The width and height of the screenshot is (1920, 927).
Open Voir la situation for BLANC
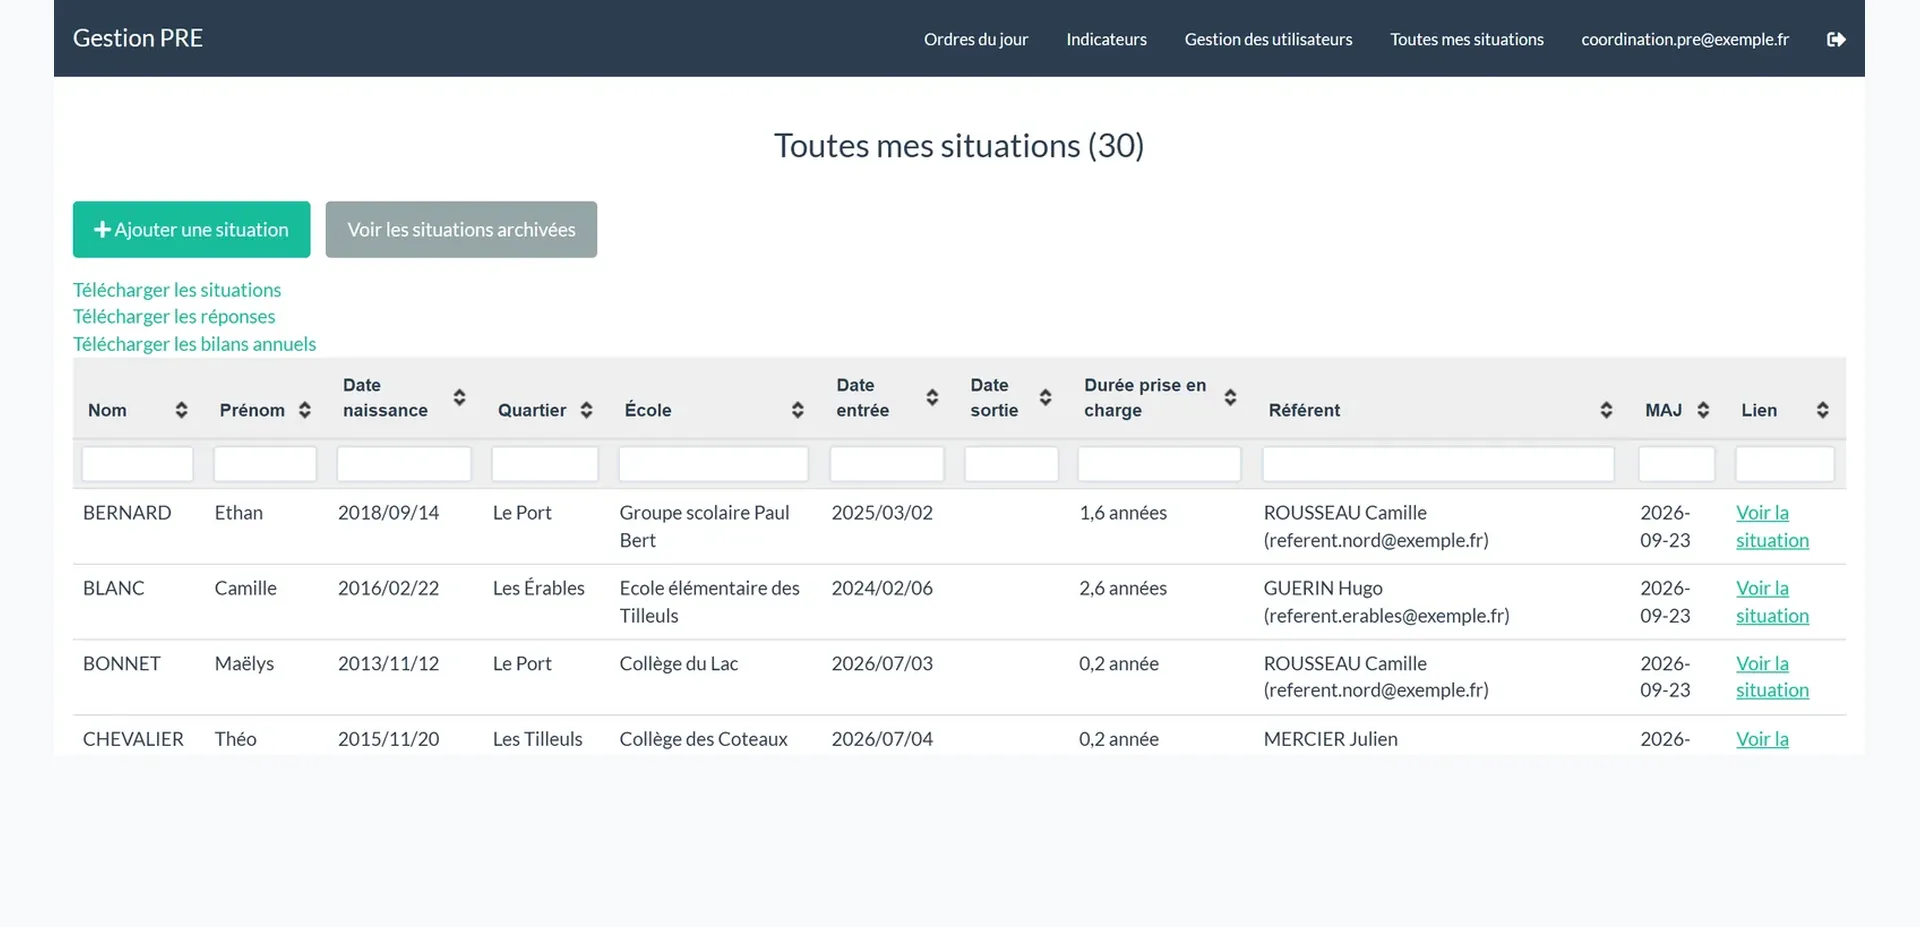(1772, 602)
